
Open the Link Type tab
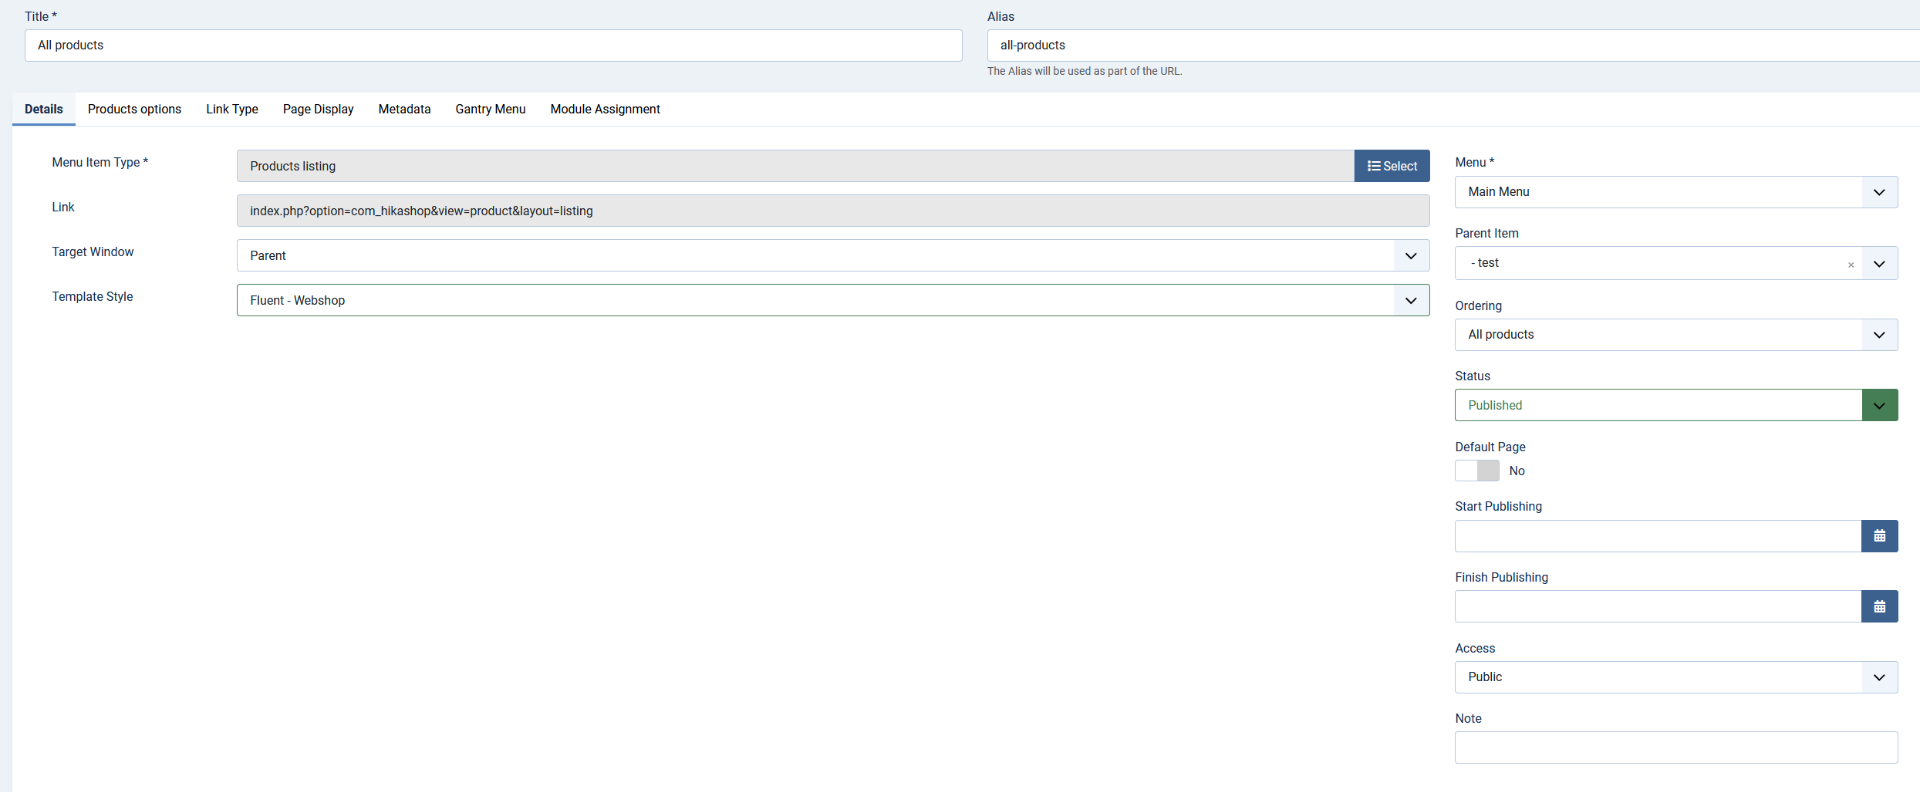point(232,109)
